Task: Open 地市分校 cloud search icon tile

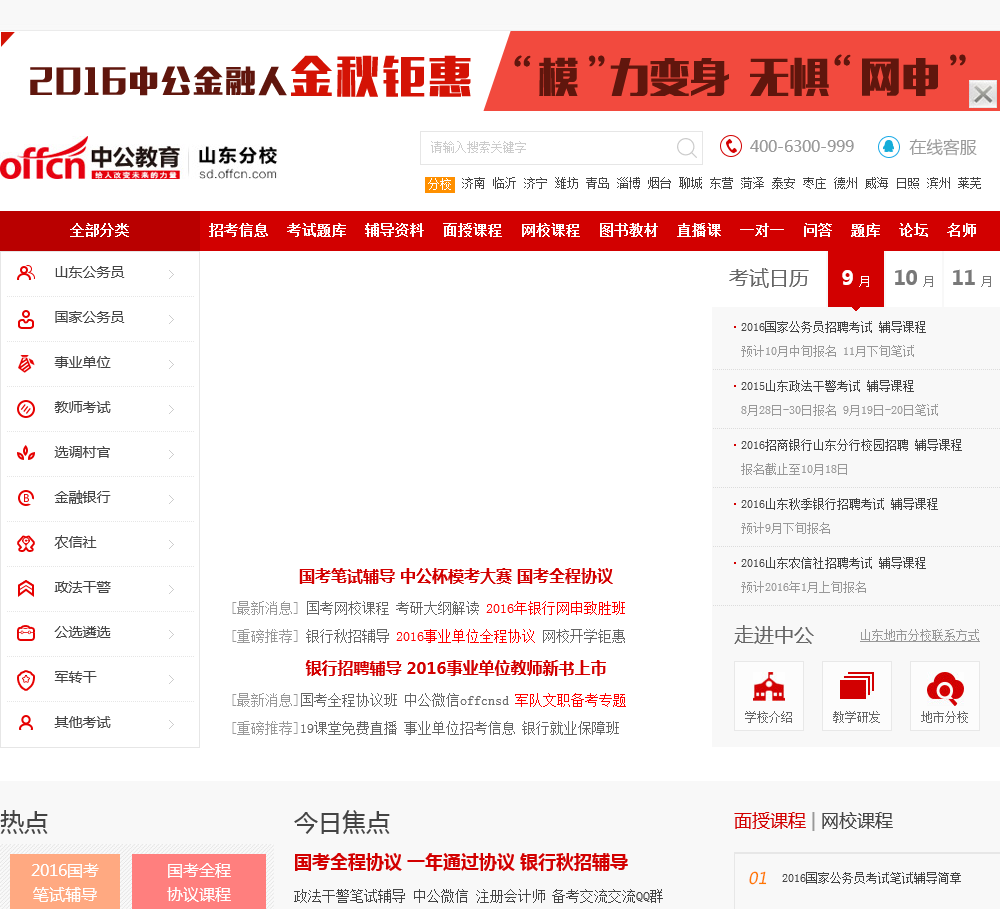Action: [x=945, y=696]
